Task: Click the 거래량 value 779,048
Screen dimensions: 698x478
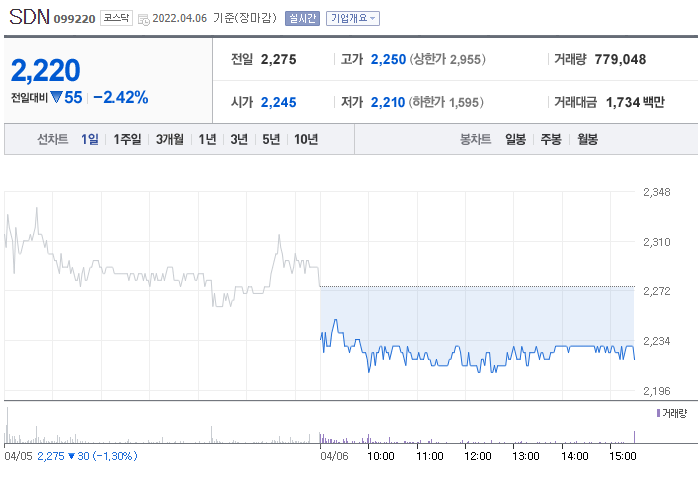Action: (620, 60)
